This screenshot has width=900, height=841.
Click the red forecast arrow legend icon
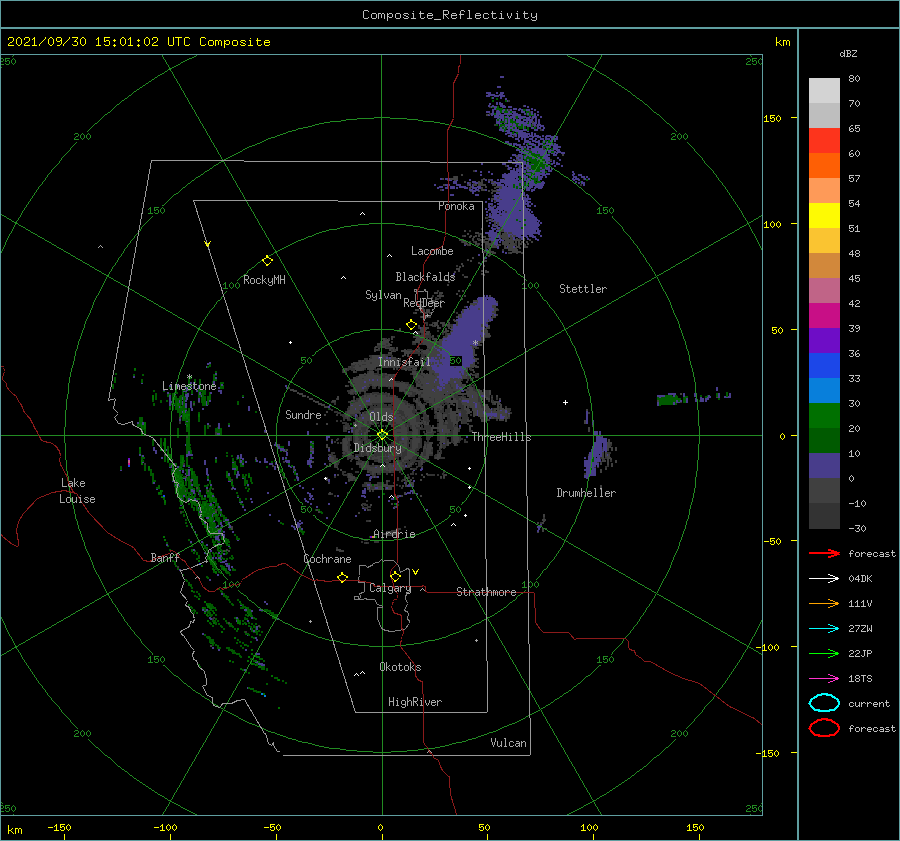pyautogui.click(x=824, y=553)
